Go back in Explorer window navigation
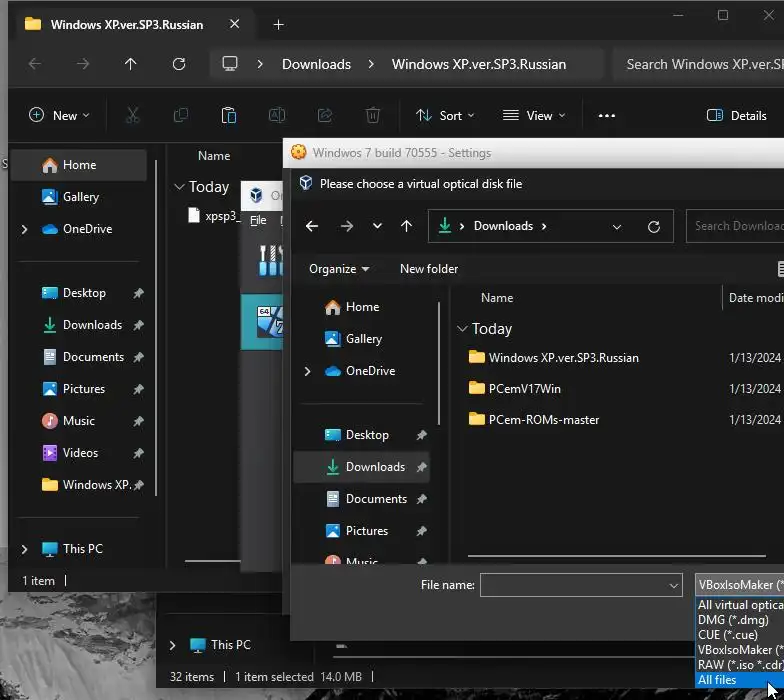The height and width of the screenshot is (700, 784). click(35, 64)
